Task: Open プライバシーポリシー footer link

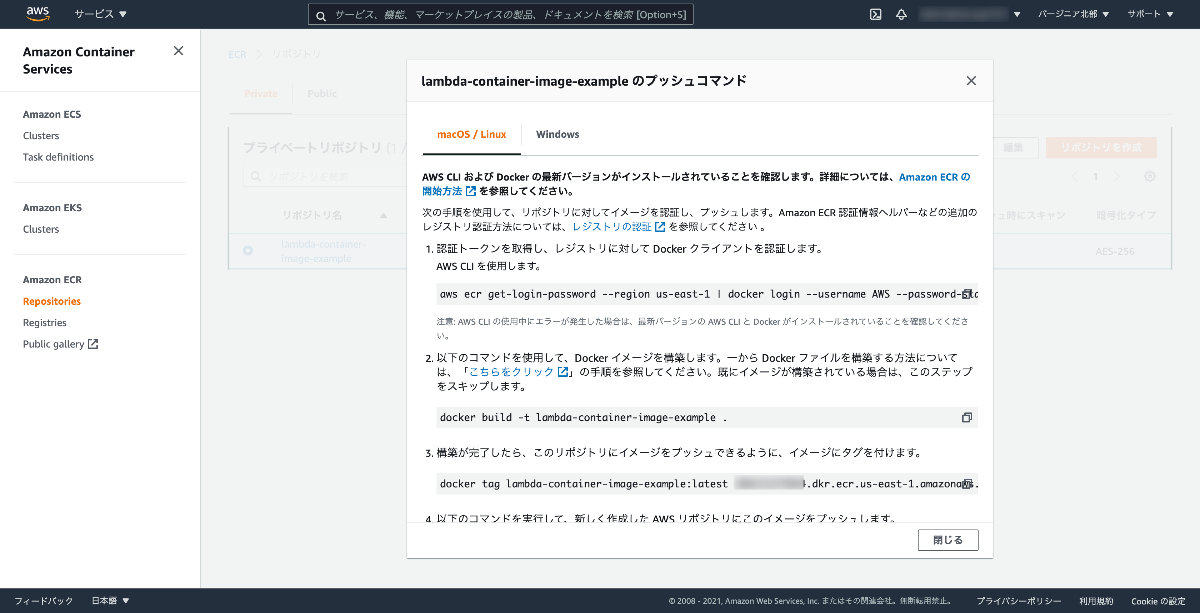Action: [1019, 601]
